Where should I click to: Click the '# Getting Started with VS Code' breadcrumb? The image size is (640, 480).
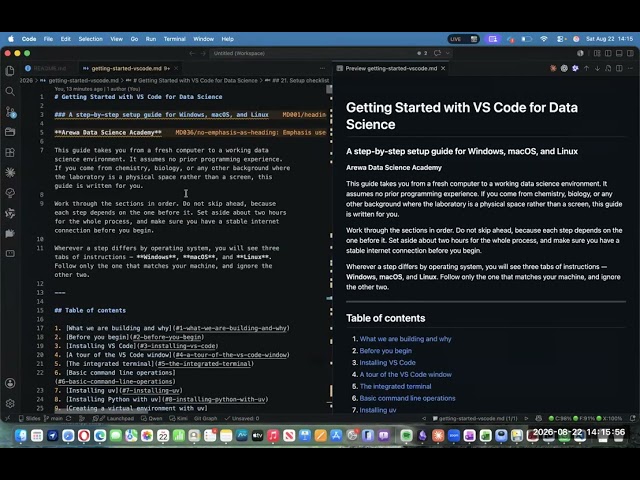(192, 80)
